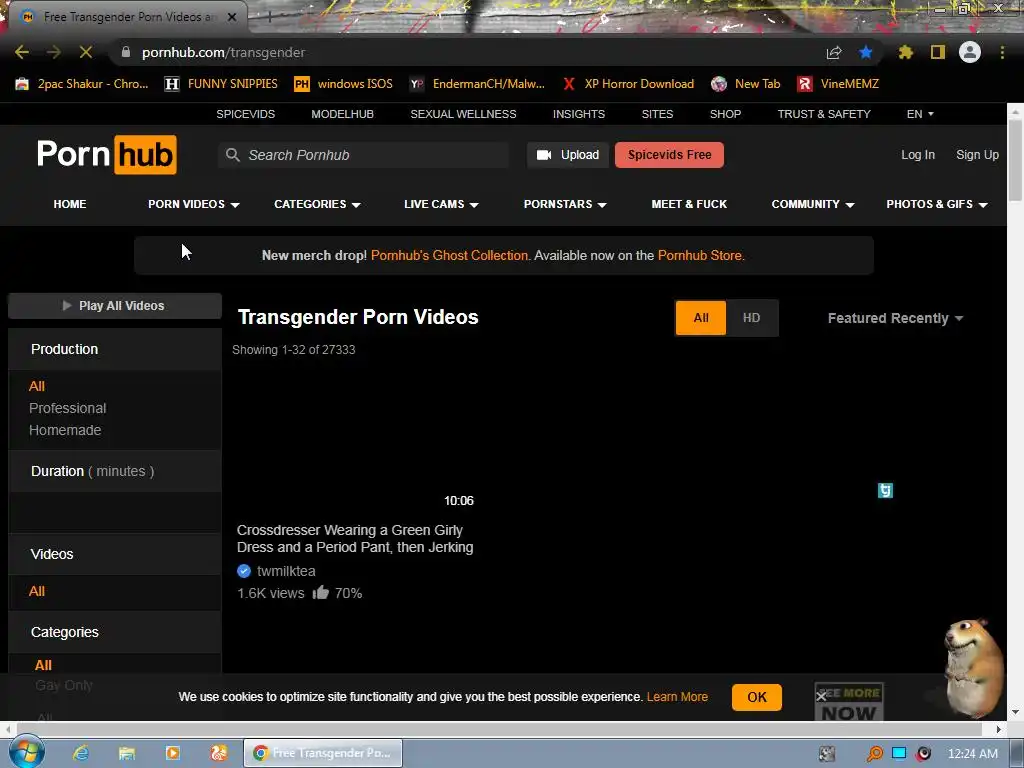Close the current browser tab
The width and height of the screenshot is (1024, 768).
tap(232, 17)
